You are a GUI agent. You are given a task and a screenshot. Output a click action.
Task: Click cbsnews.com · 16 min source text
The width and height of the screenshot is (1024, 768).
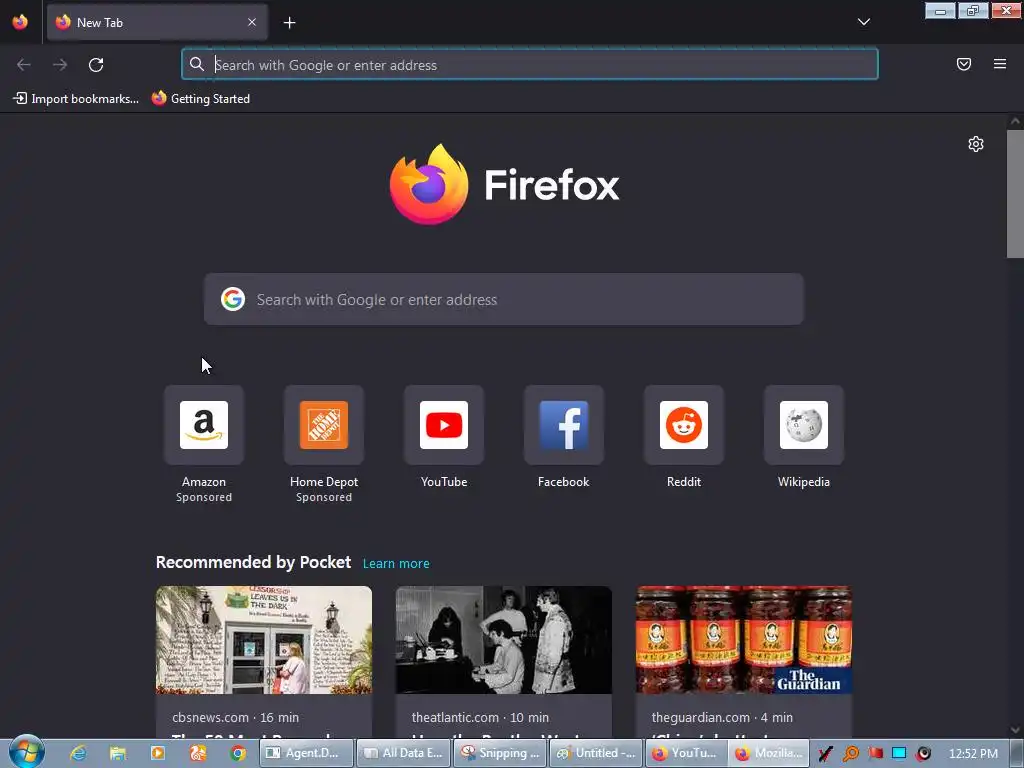[x=236, y=717]
